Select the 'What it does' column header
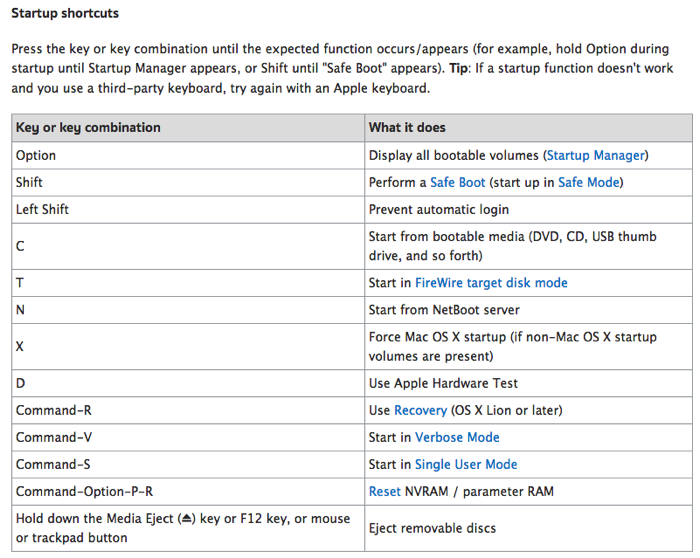Screen dimensions: 700x558 pos(528,128)
